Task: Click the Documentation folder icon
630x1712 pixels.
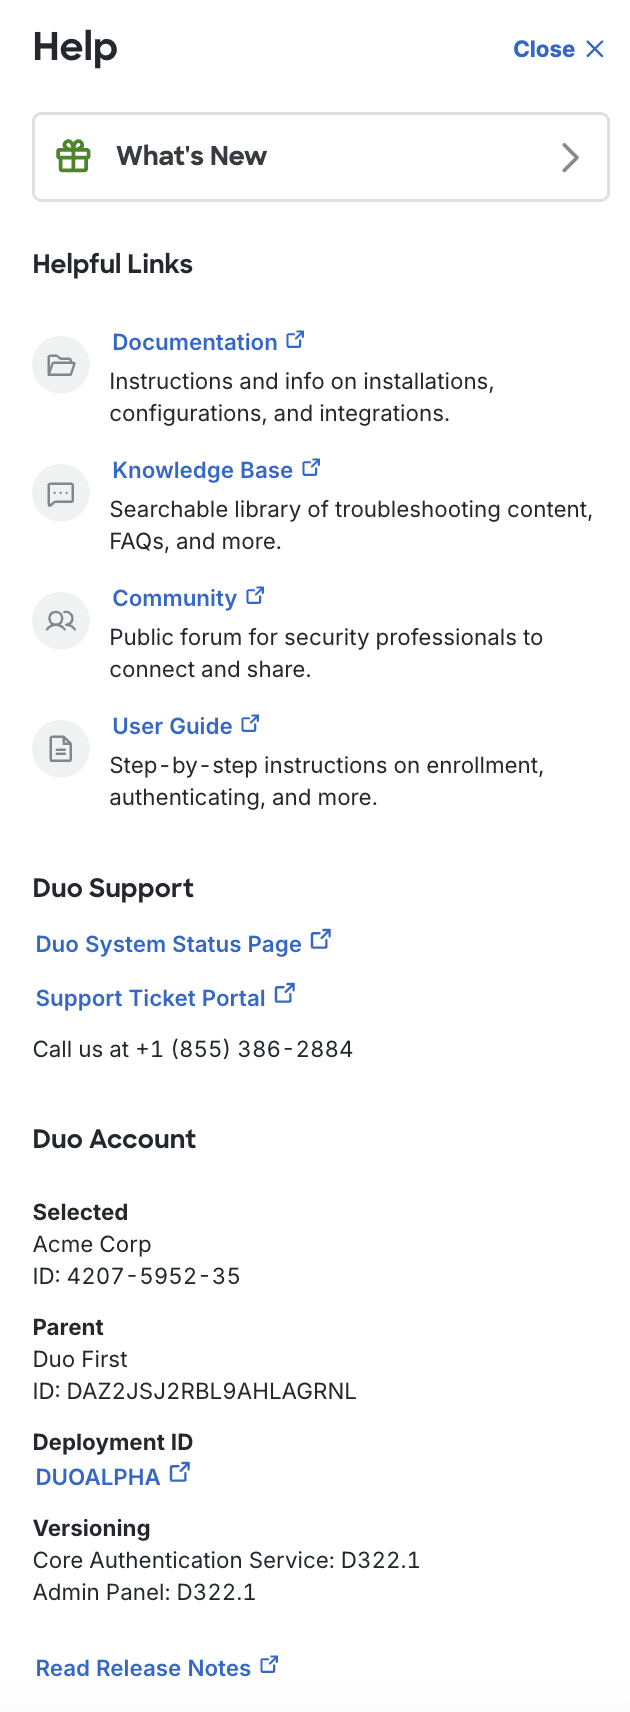Action: click(60, 364)
